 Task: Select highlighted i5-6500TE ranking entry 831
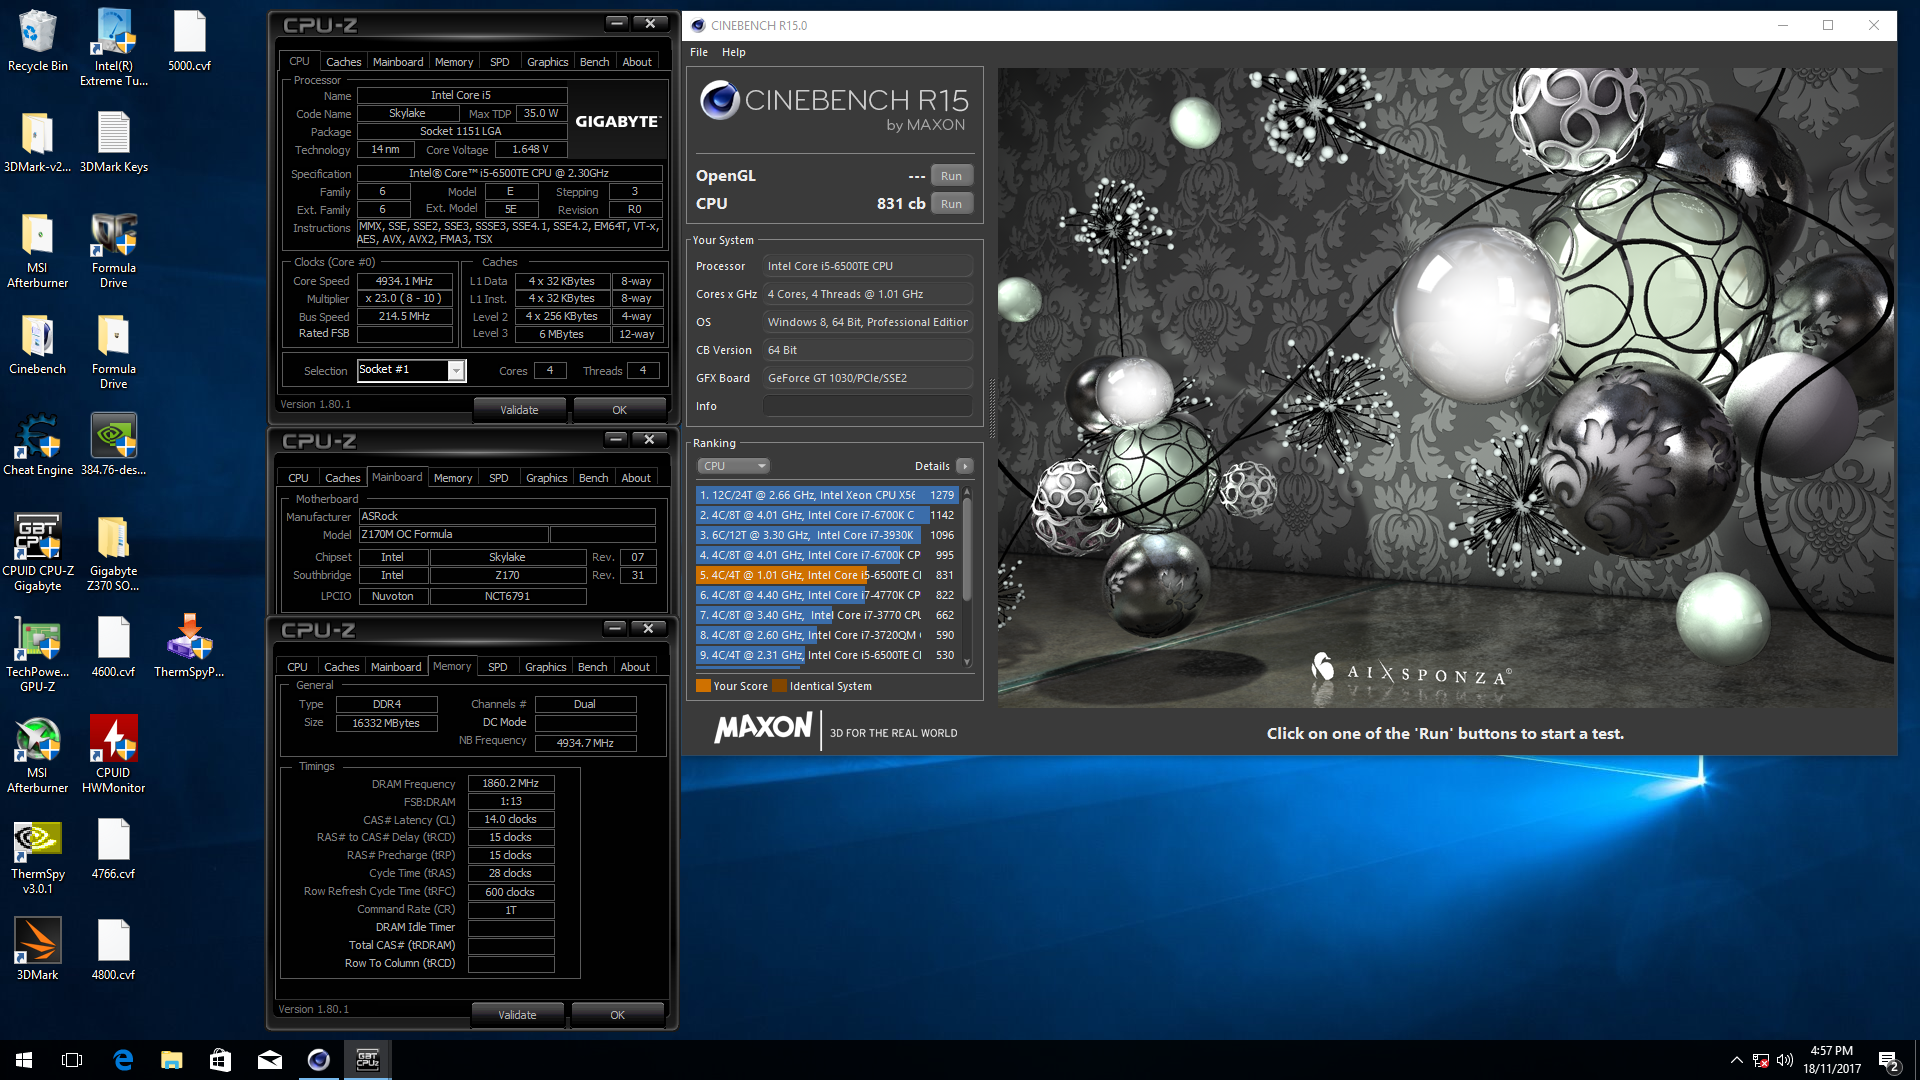click(x=827, y=575)
